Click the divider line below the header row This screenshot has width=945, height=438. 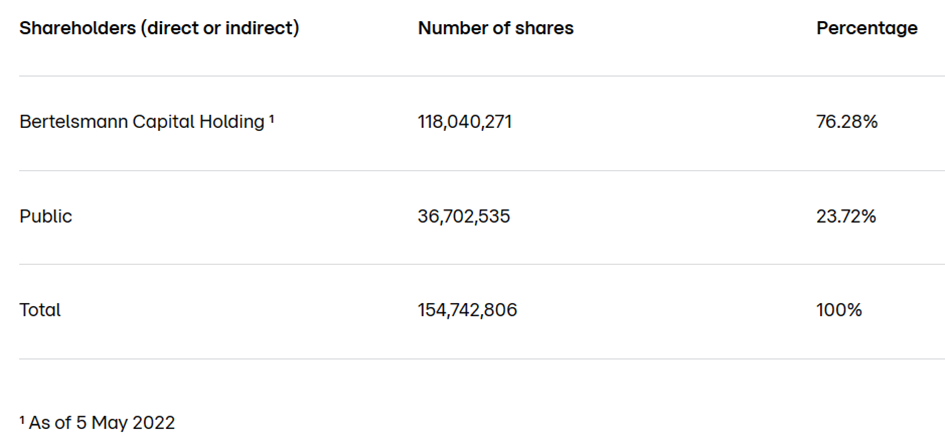(x=480, y=76)
